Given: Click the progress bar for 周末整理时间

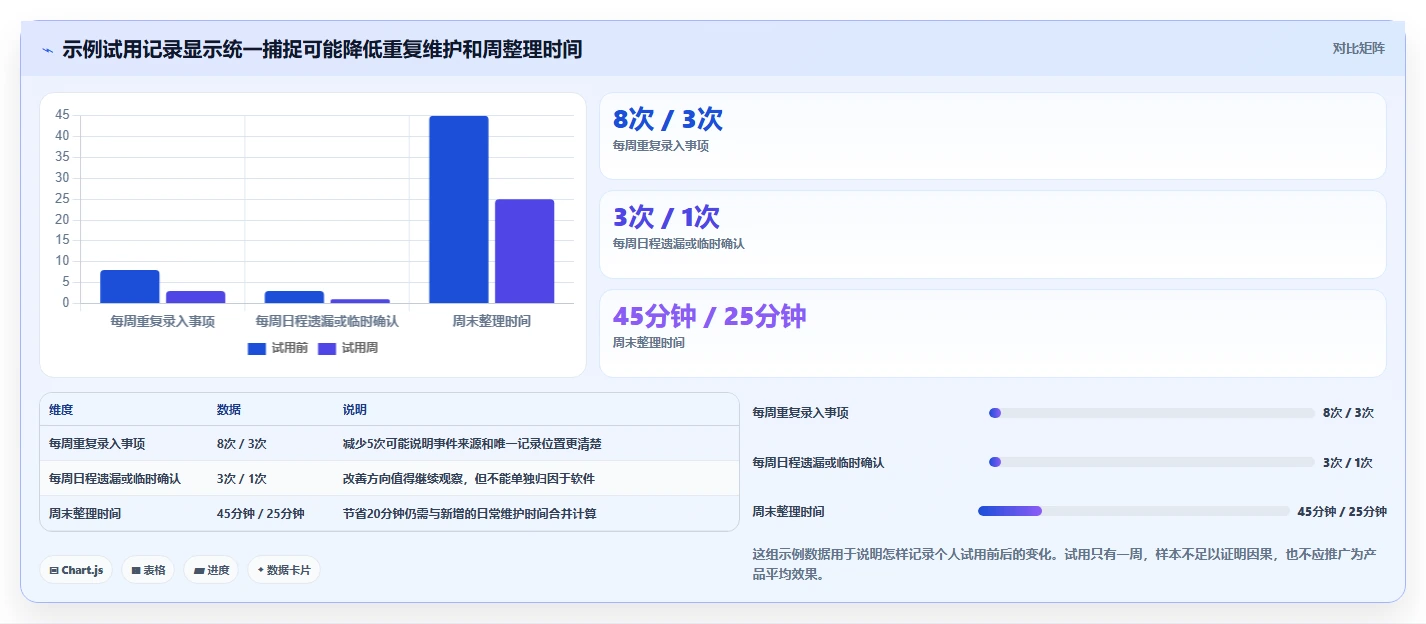Looking at the screenshot, I should point(1134,511).
